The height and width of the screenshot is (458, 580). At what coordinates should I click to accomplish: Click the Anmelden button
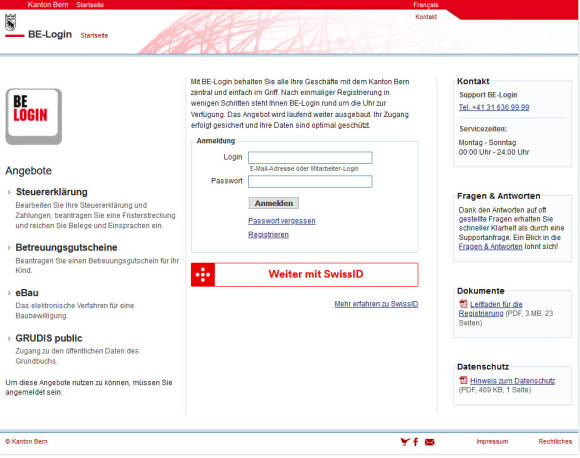coord(274,203)
